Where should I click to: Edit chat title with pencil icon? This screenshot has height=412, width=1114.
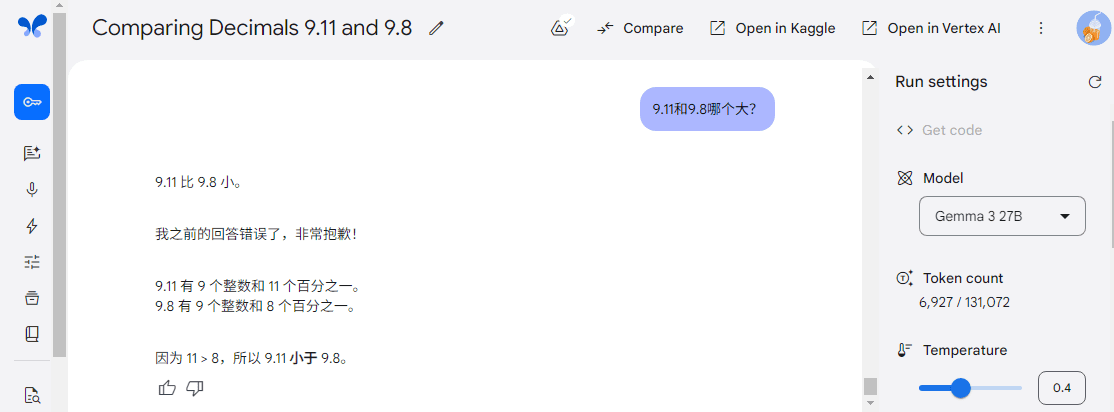coord(436,28)
